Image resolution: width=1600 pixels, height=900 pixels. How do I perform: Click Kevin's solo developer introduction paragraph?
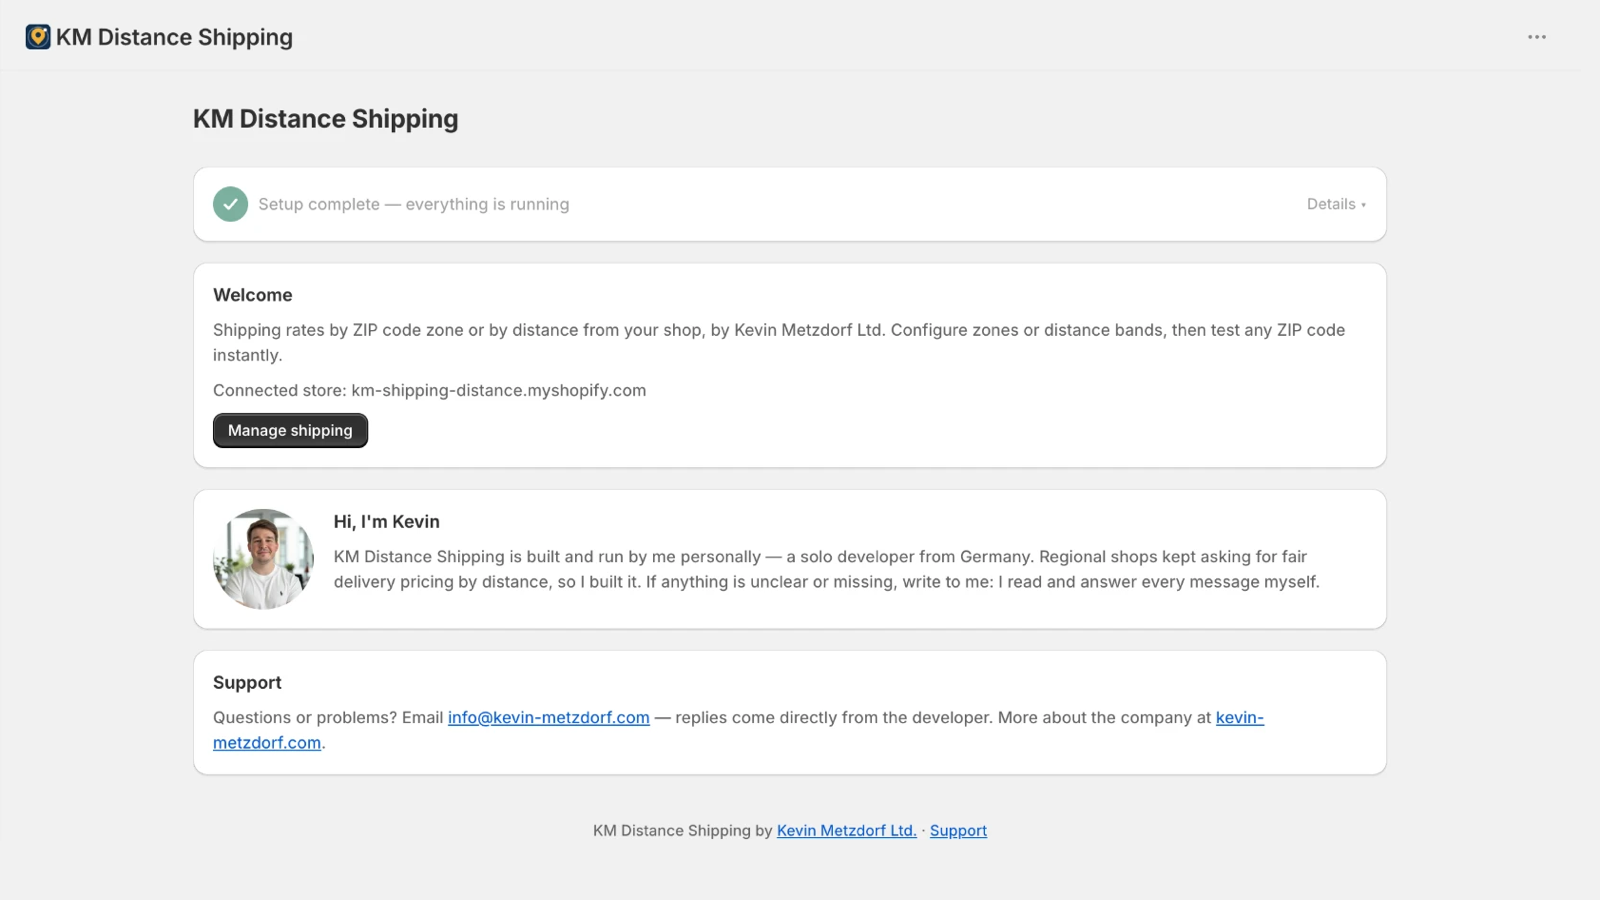click(827, 569)
